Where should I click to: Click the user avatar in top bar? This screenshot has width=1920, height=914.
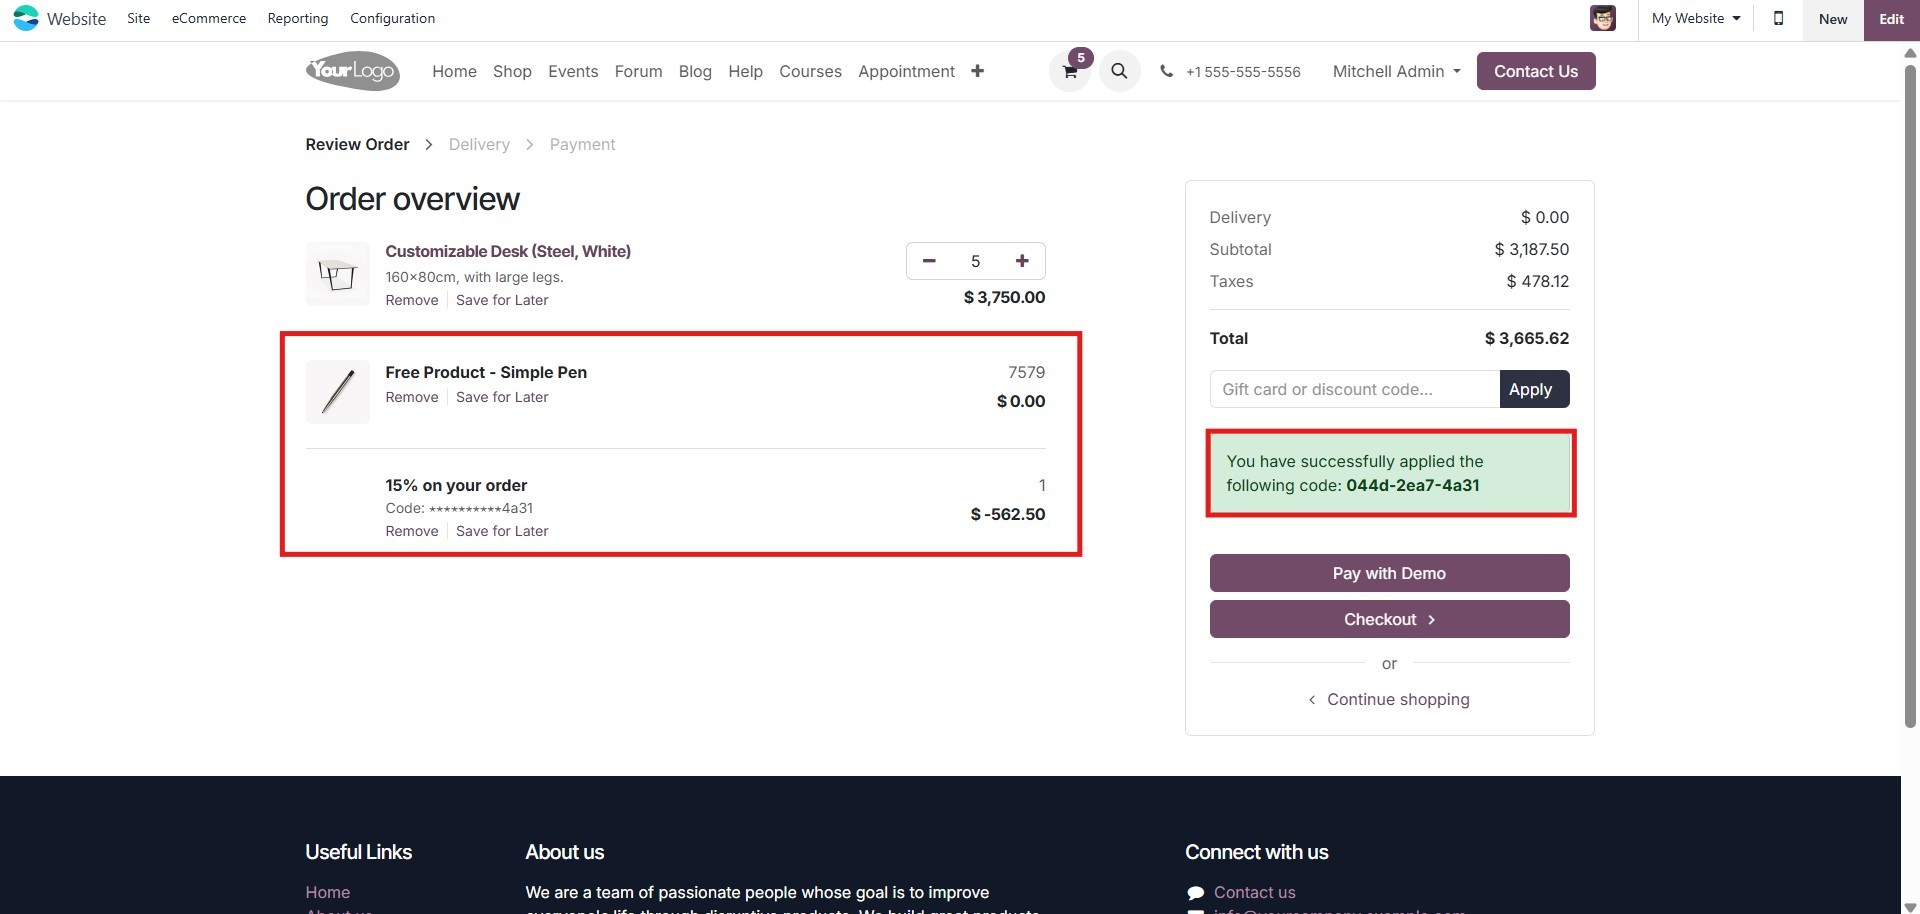coord(1602,19)
